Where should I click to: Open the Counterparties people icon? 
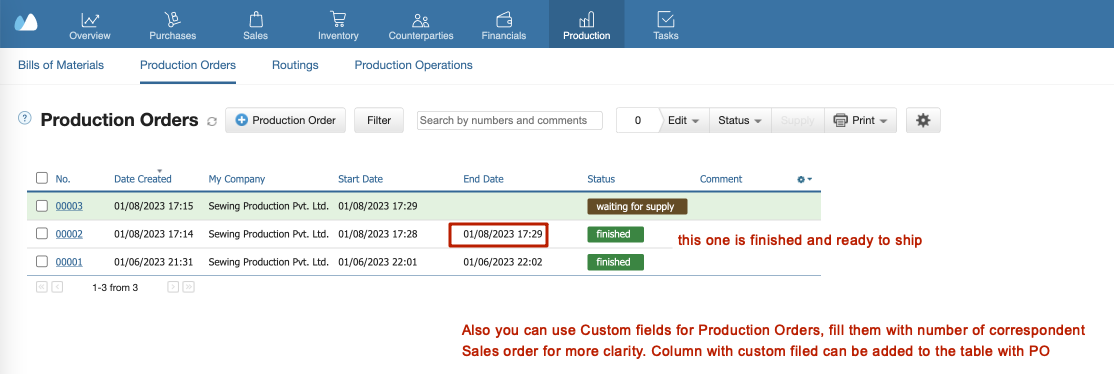(421, 20)
